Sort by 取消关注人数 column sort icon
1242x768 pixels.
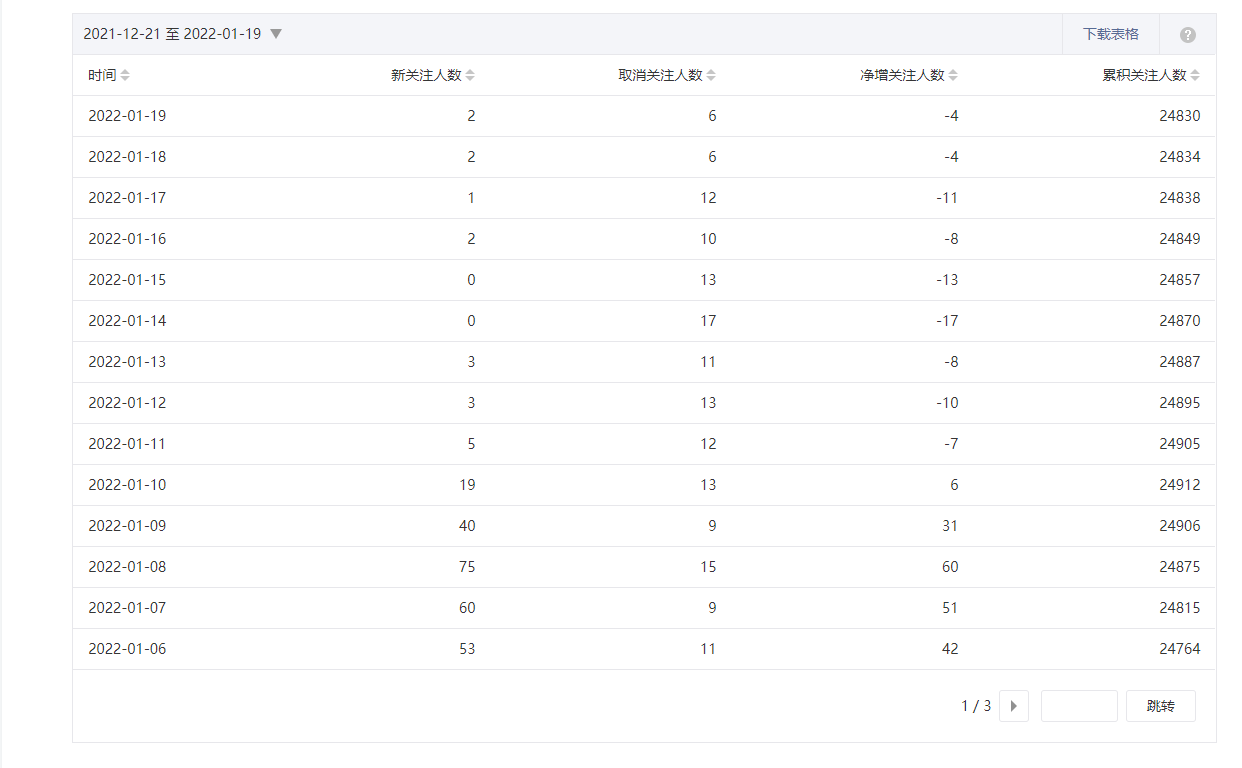711,75
